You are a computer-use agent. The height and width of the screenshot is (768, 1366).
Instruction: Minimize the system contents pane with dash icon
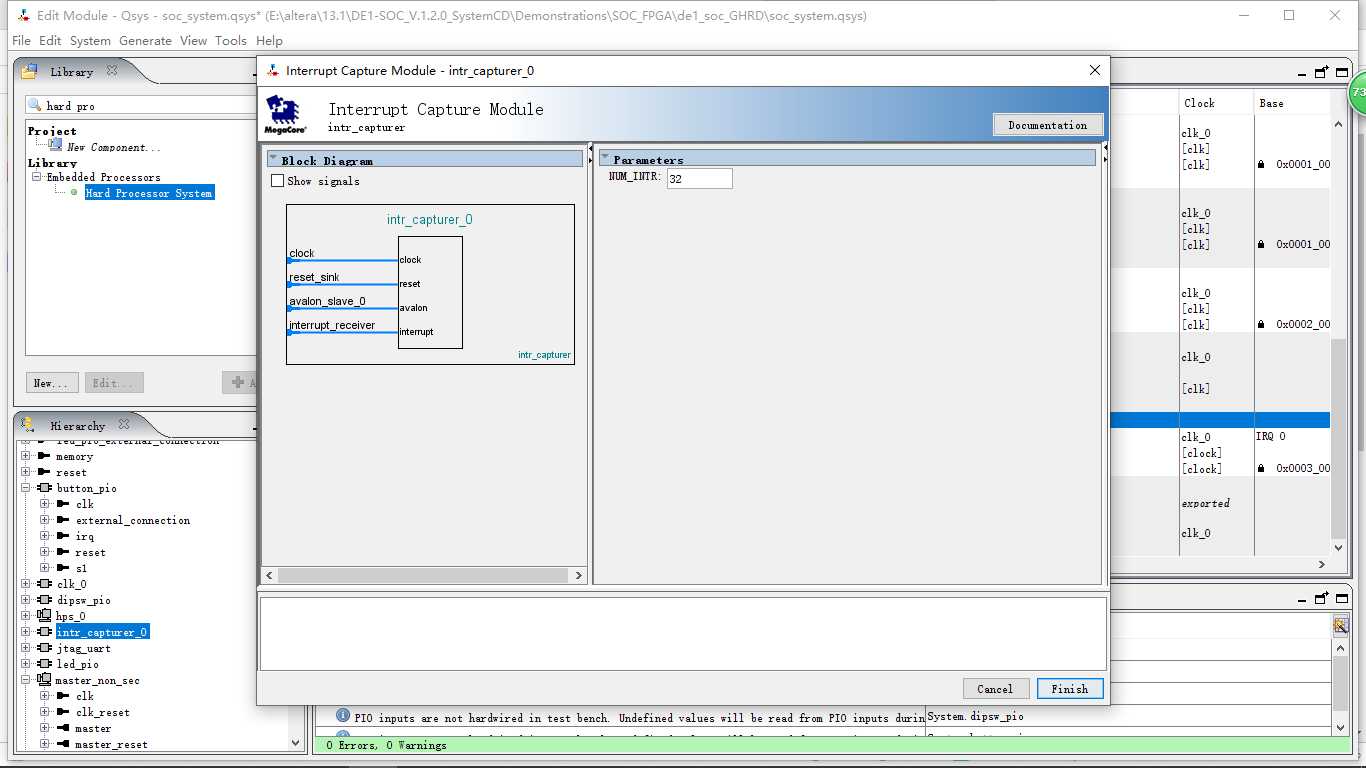(1302, 74)
